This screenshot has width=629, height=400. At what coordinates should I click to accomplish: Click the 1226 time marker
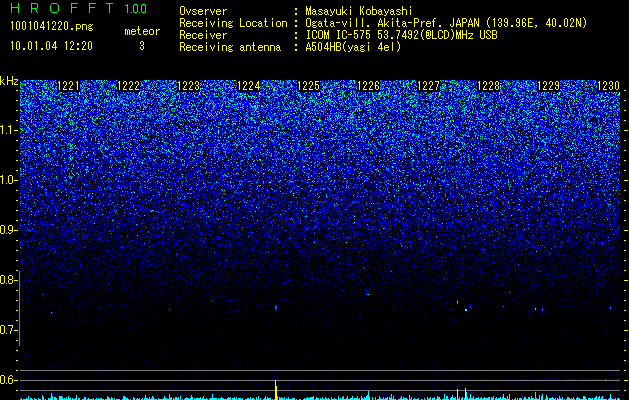[368, 86]
